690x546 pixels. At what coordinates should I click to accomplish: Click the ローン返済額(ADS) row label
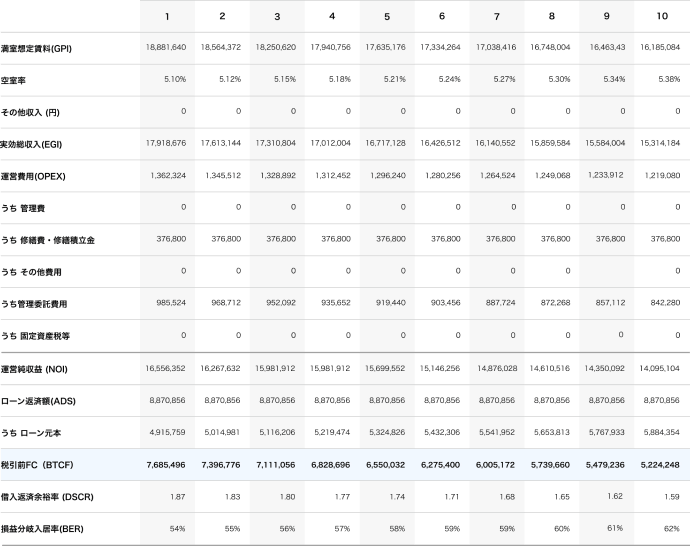click(x=38, y=401)
